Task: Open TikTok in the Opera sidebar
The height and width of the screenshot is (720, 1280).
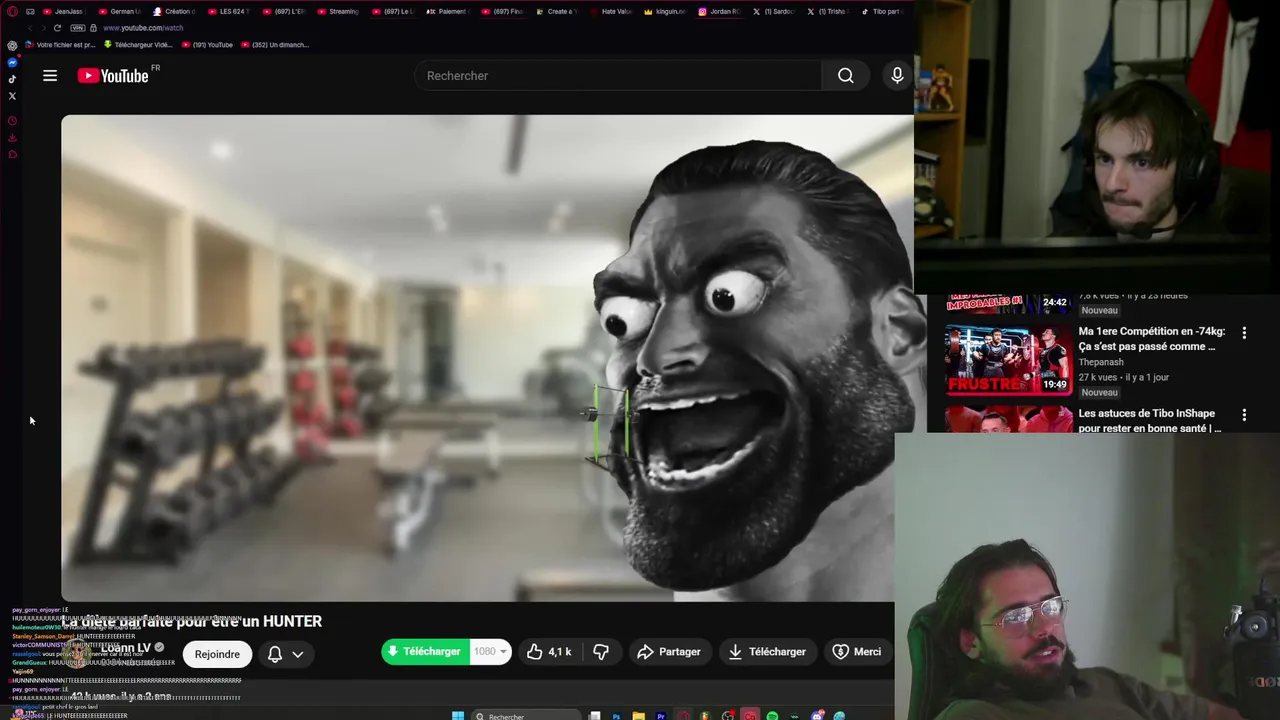Action: [12, 79]
